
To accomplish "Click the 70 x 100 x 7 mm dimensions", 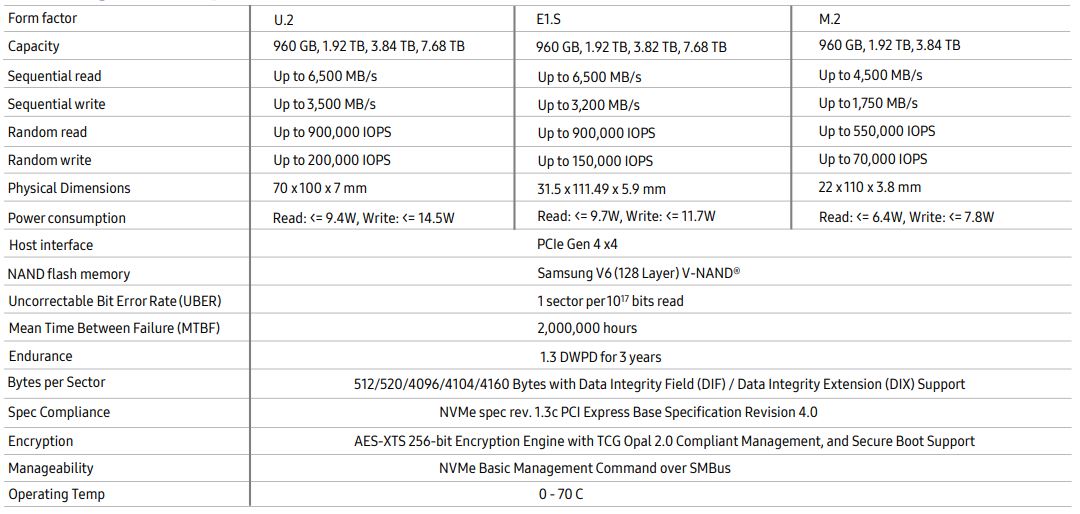I will pos(320,188).
